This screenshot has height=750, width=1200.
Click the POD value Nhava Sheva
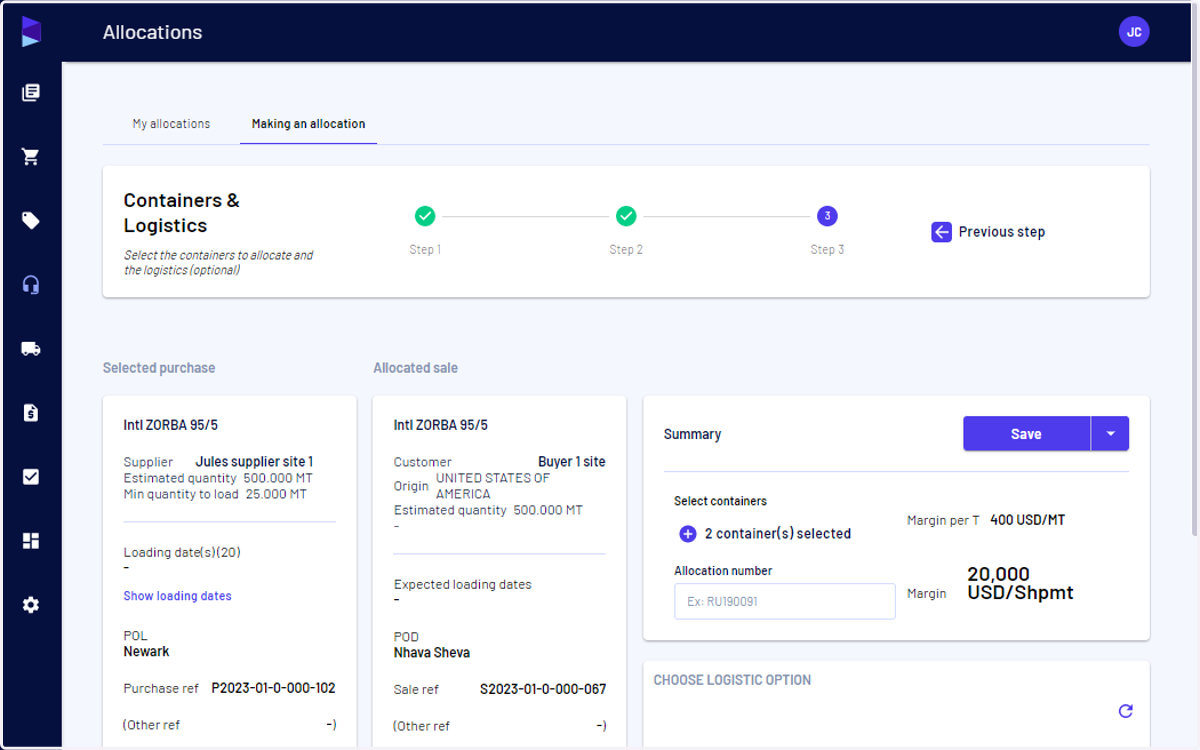coord(432,653)
